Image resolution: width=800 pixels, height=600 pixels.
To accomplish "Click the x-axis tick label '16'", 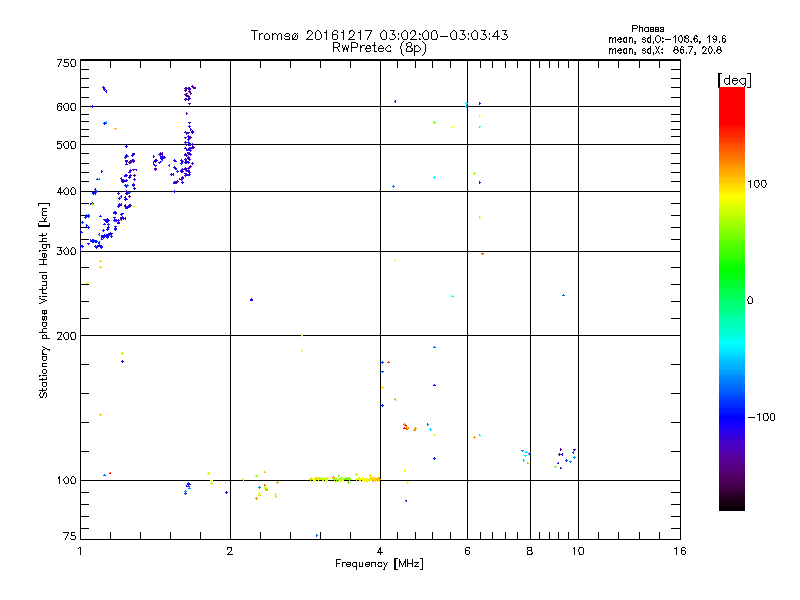I will click(680, 551).
